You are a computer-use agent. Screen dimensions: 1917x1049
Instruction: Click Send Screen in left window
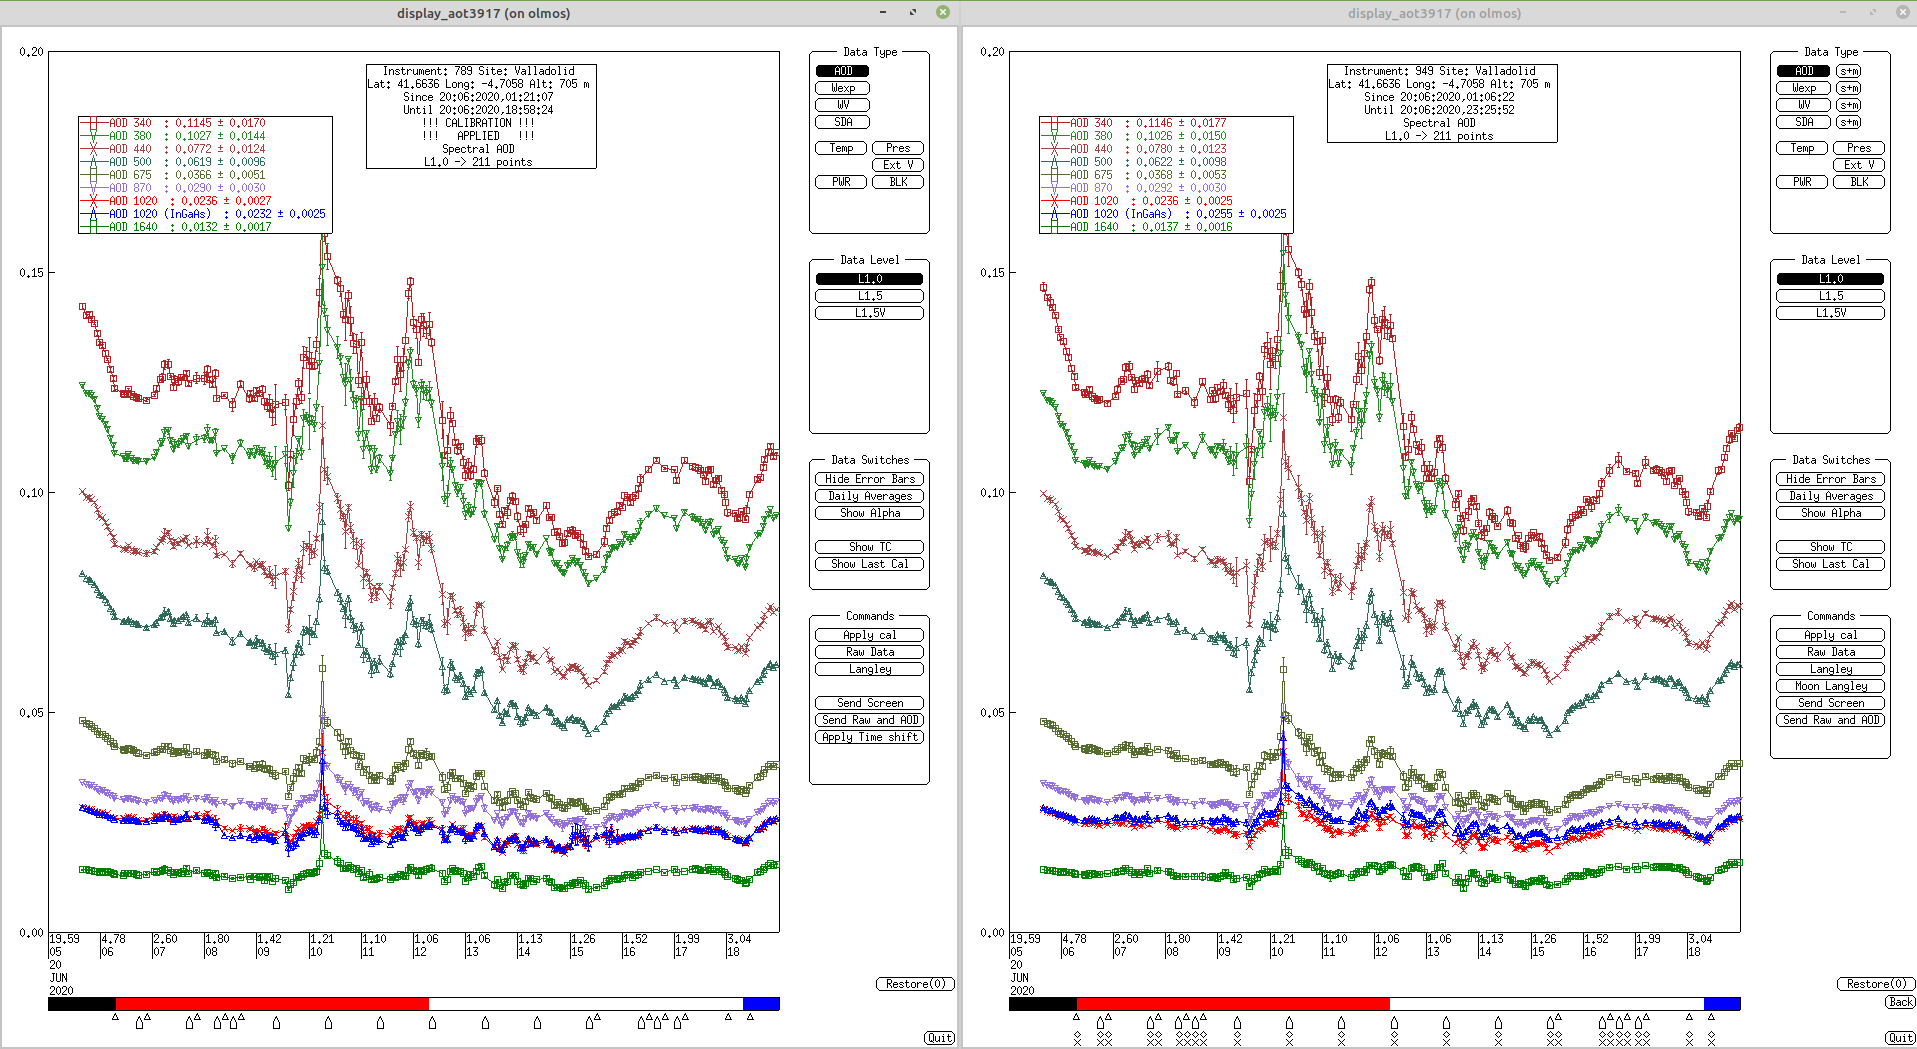[x=869, y=703]
